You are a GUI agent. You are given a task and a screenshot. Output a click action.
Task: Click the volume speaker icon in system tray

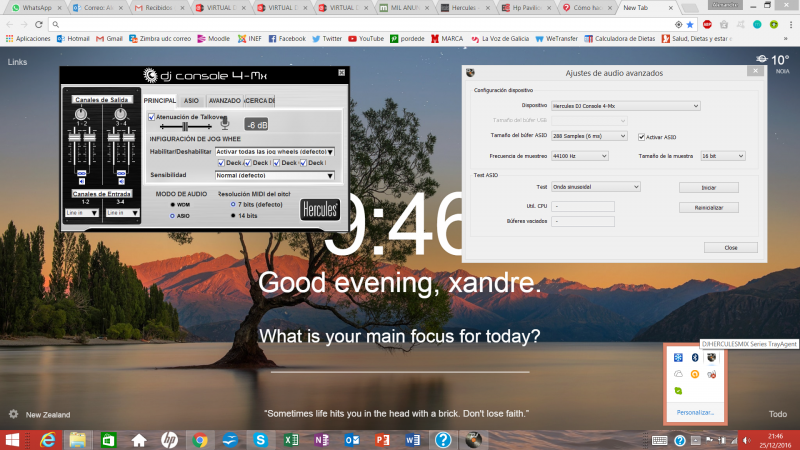(x=746, y=440)
